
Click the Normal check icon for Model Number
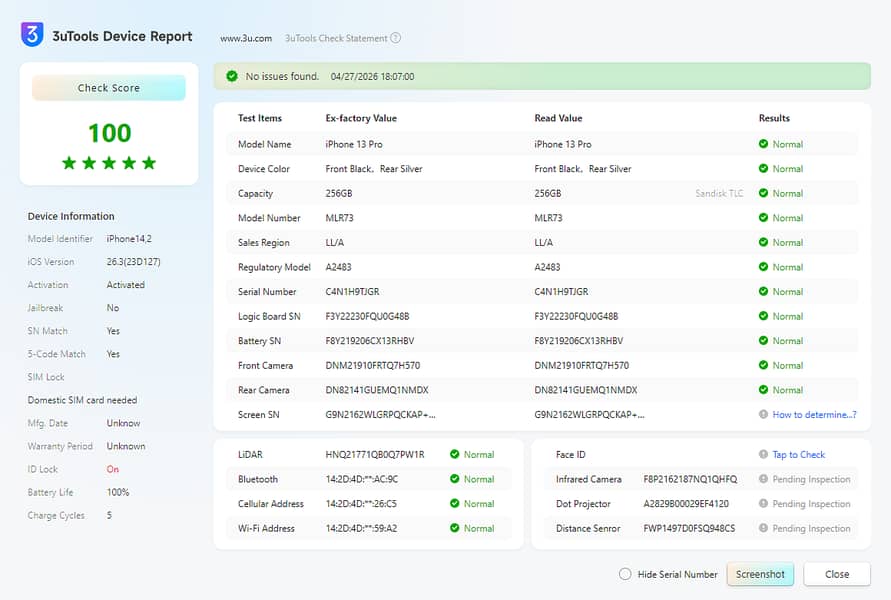coord(763,218)
